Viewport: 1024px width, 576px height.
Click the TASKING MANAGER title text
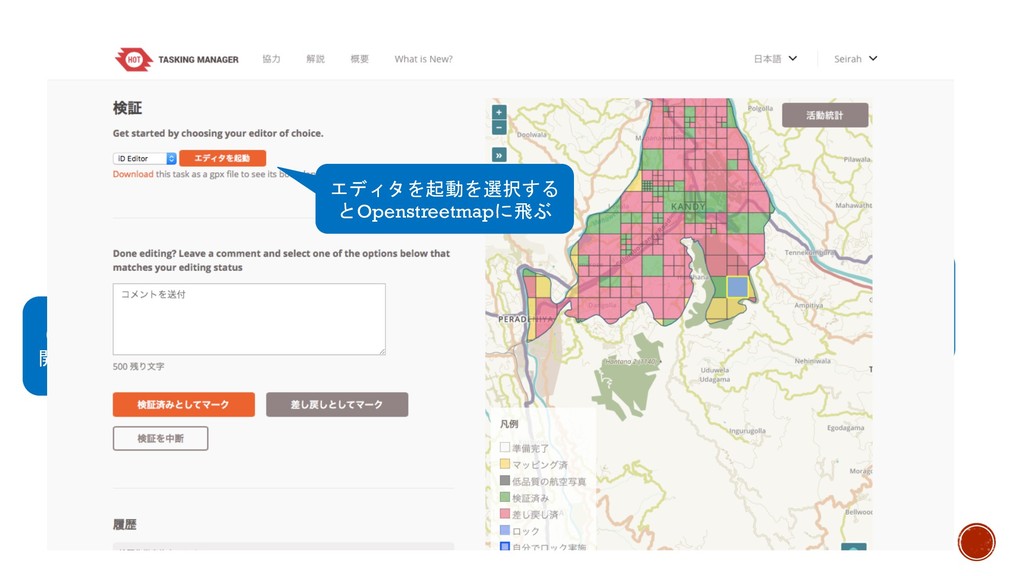[x=199, y=59]
